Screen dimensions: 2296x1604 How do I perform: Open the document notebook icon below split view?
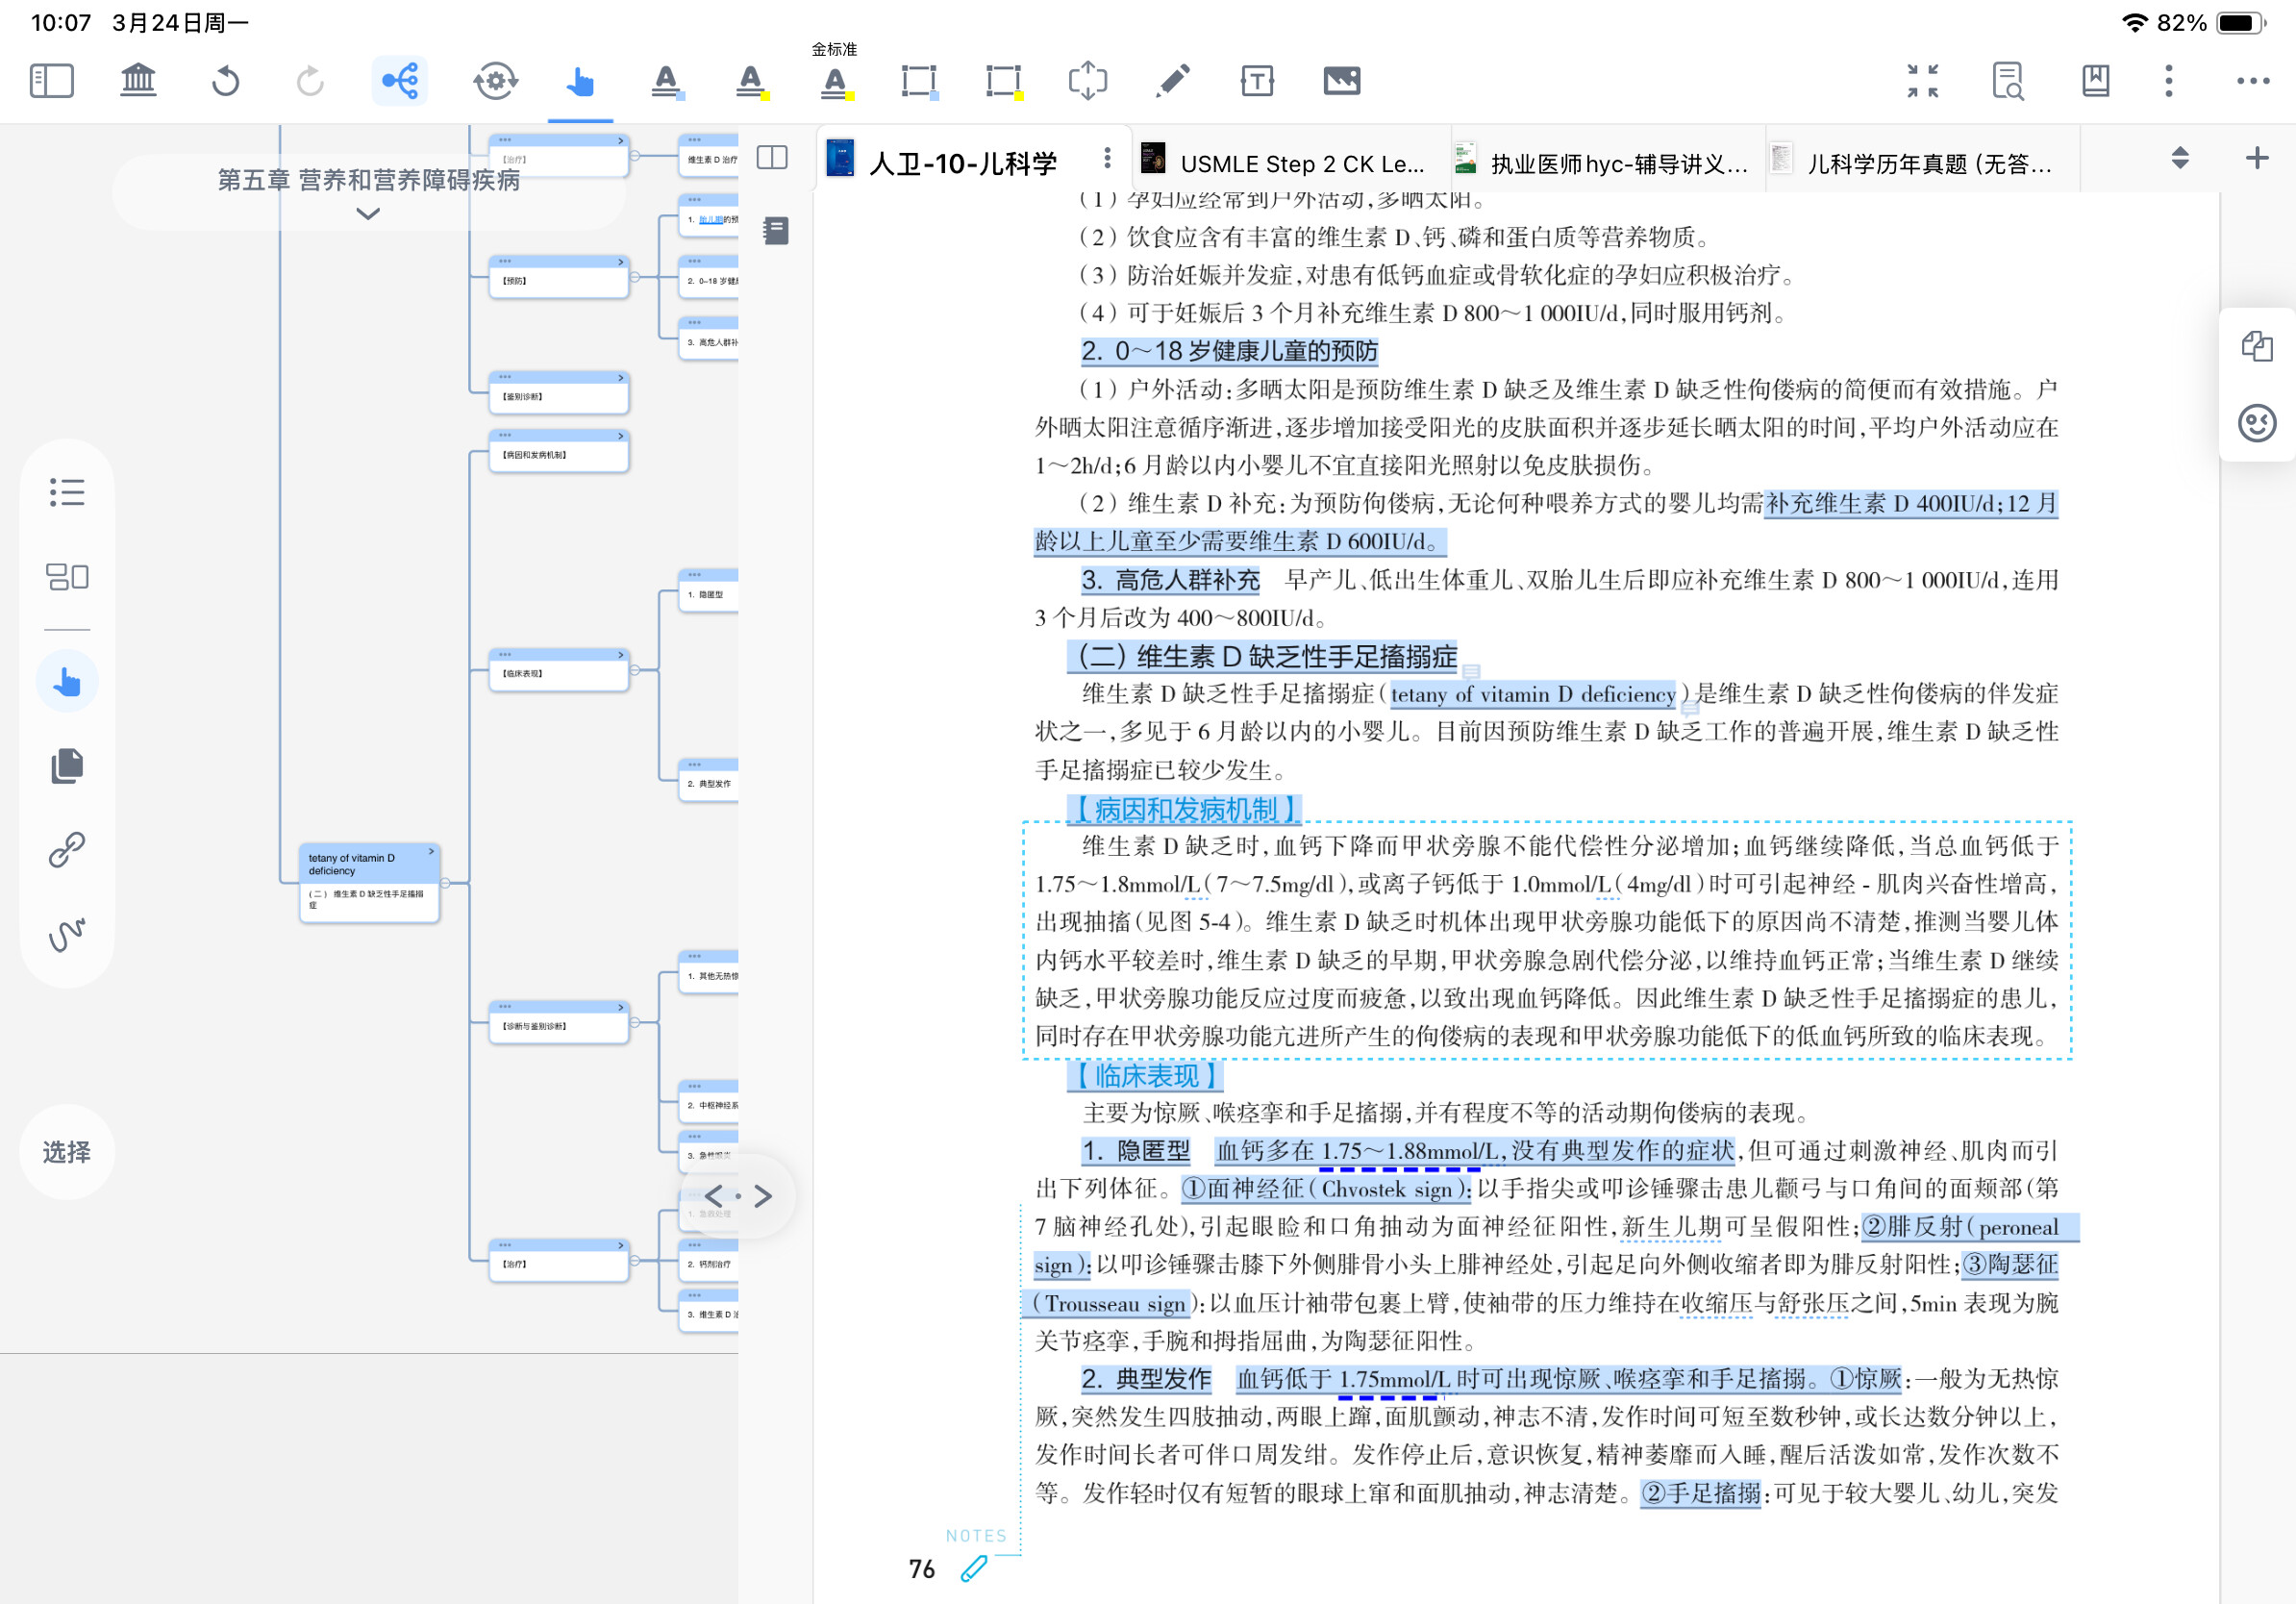[x=776, y=231]
